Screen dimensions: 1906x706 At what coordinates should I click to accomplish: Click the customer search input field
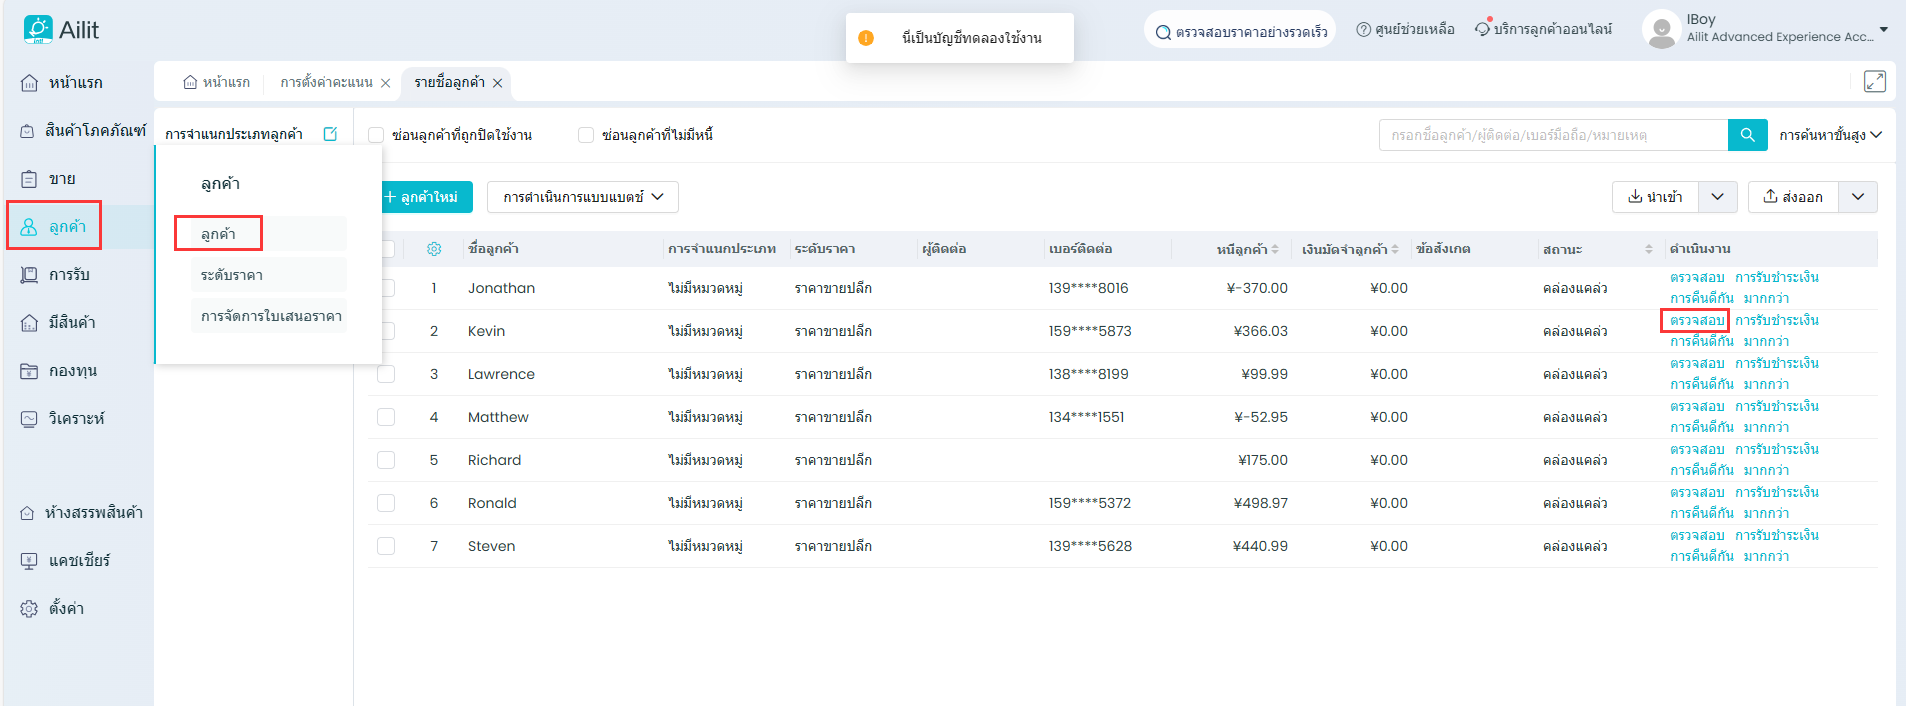pos(1552,135)
